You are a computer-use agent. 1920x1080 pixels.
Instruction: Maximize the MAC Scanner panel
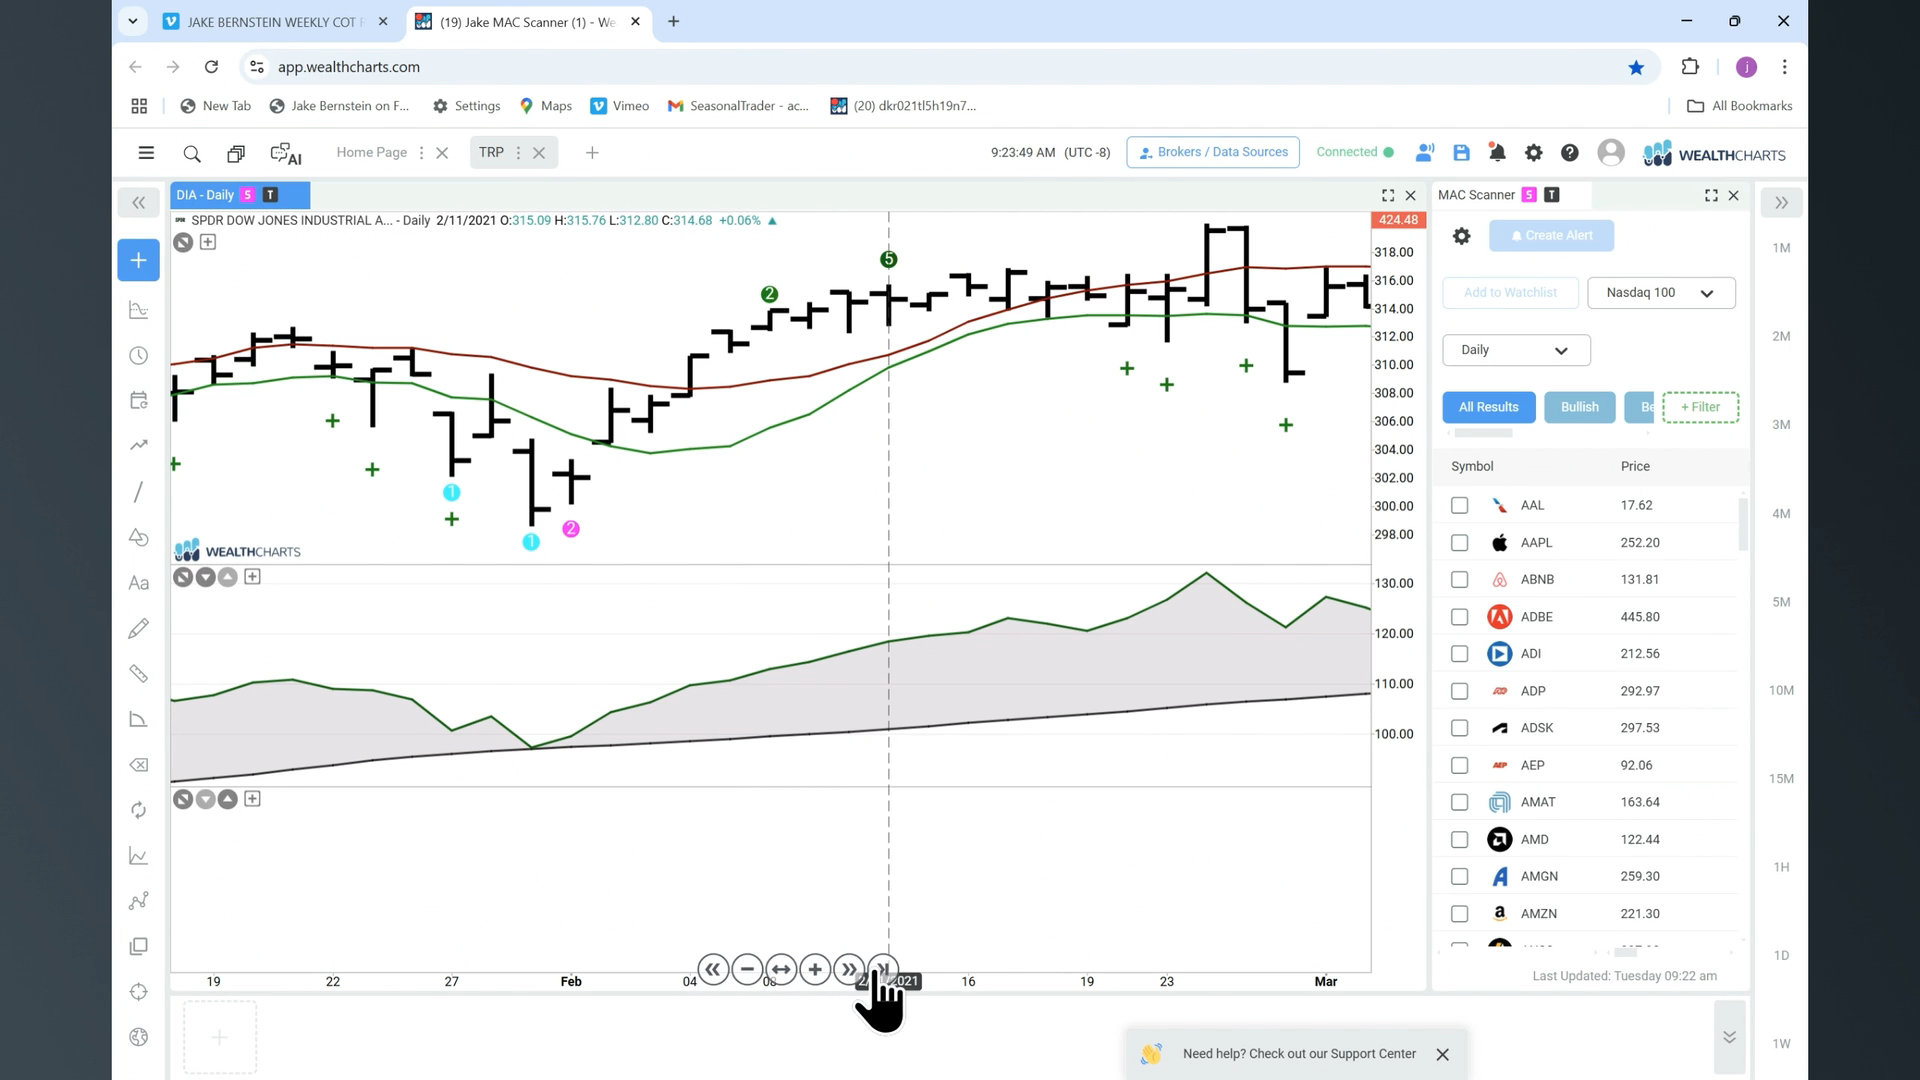[x=1711, y=195]
